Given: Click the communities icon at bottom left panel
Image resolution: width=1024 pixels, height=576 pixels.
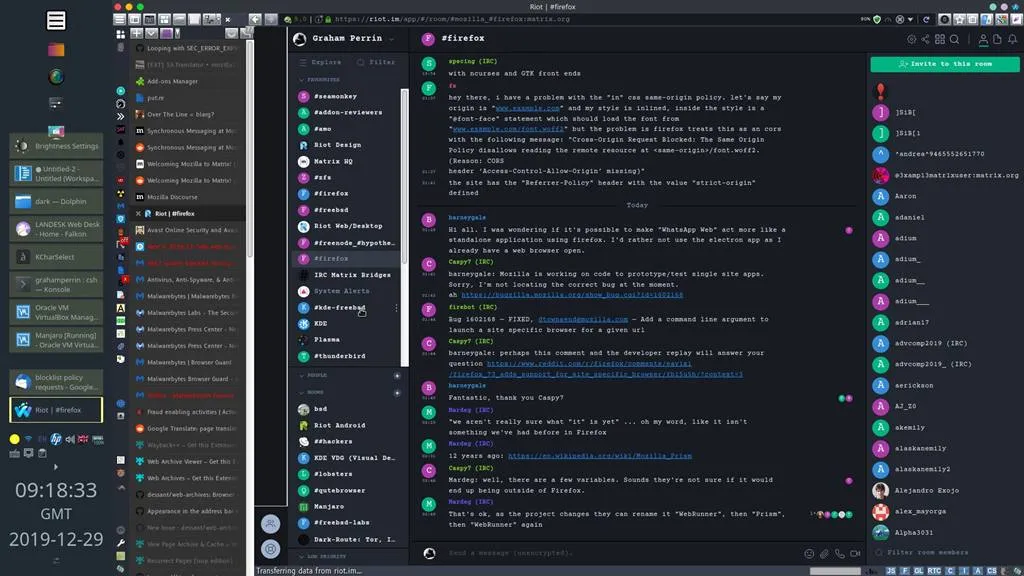Looking at the screenshot, I should [270, 523].
